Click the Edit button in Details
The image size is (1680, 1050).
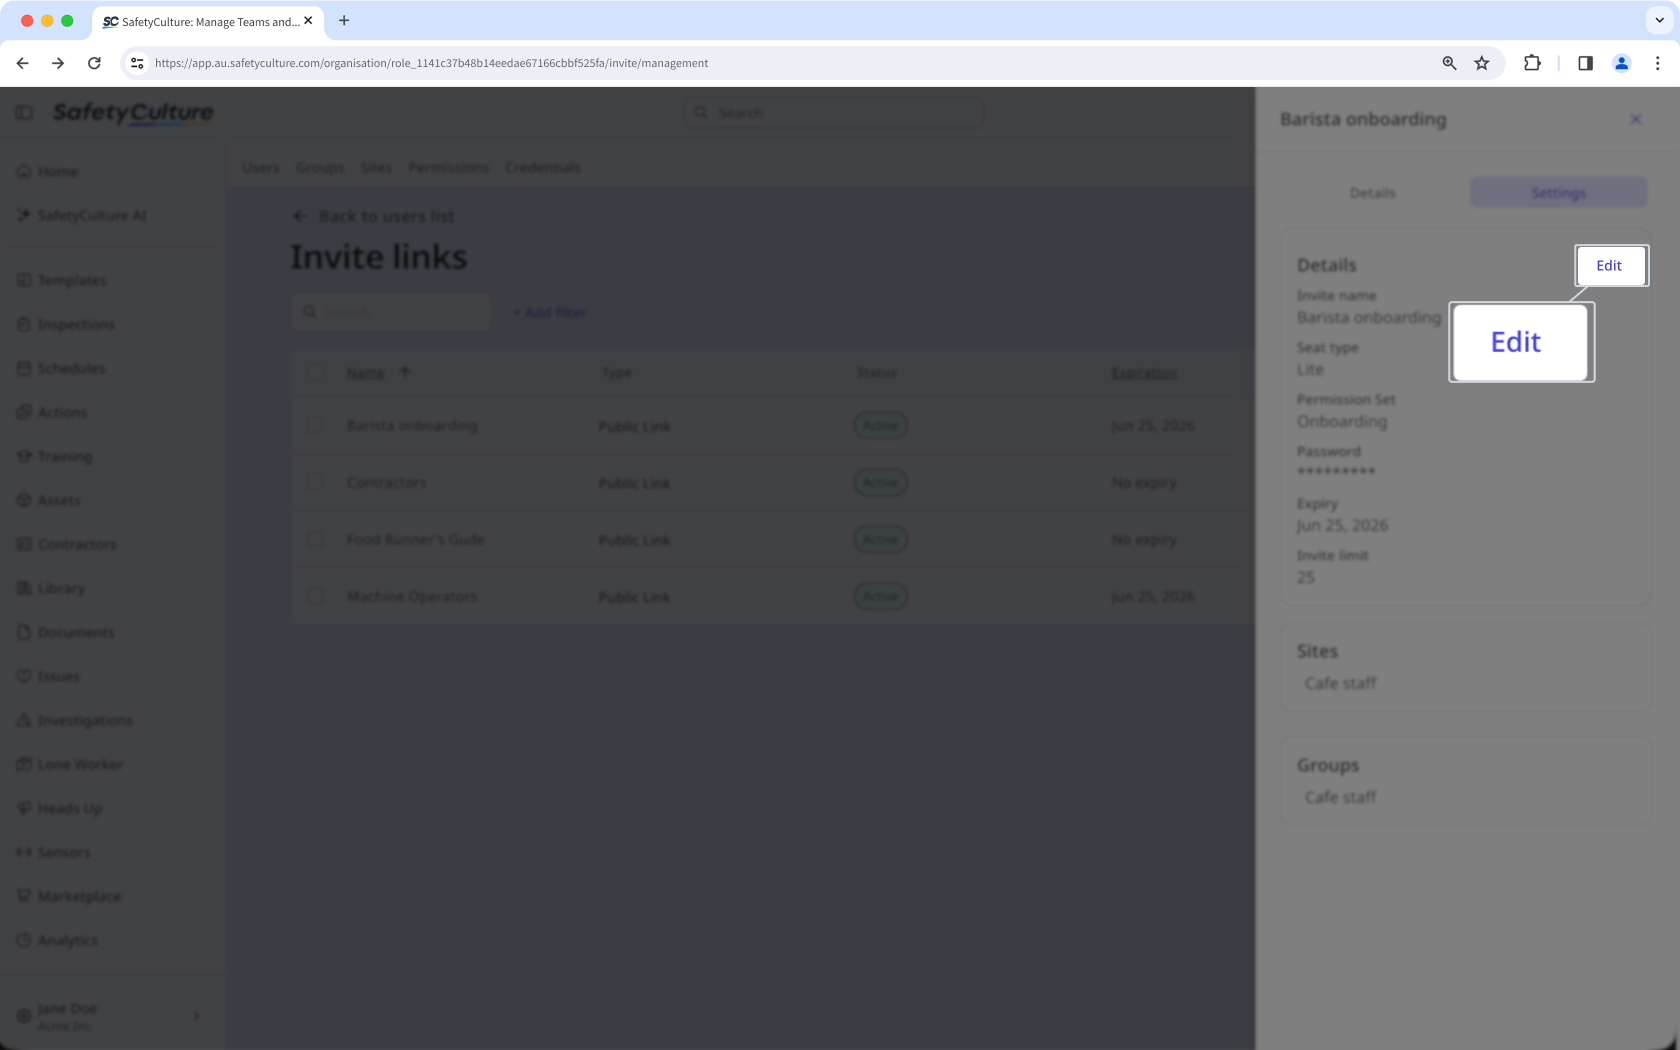(x=1610, y=265)
